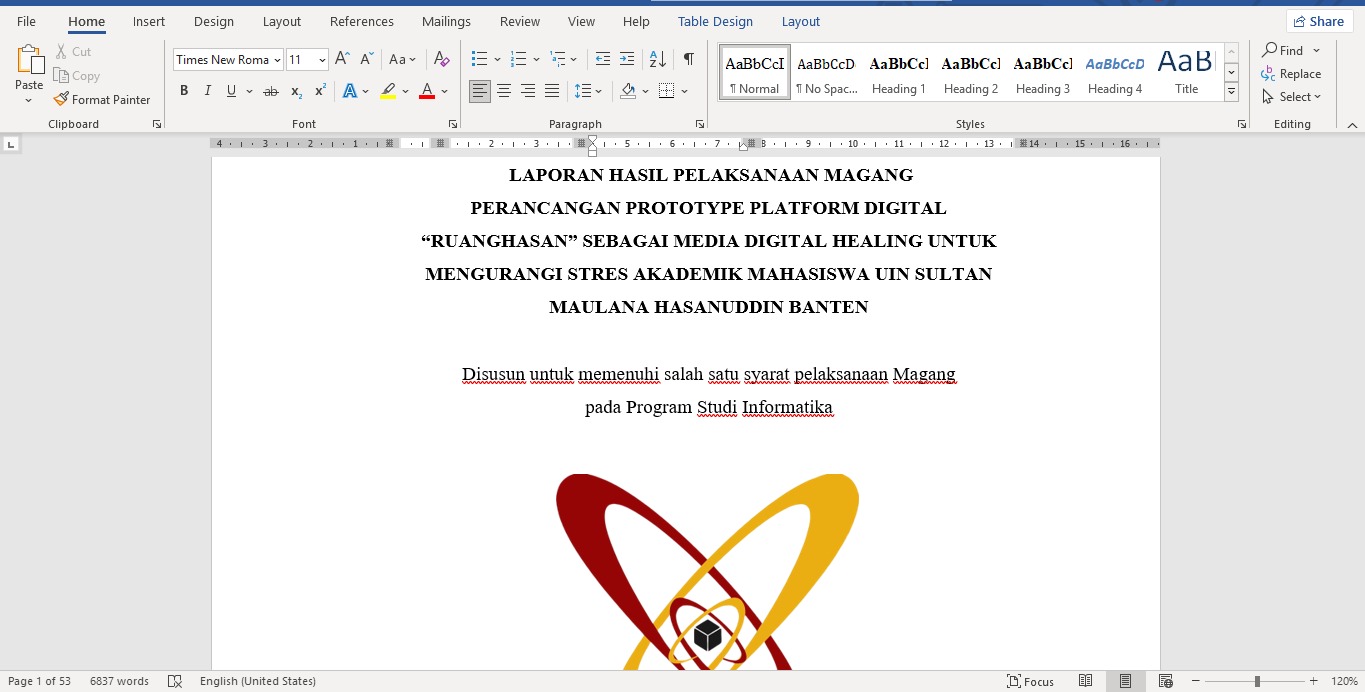Open the numbering list dropdown
The width and height of the screenshot is (1365, 692).
point(536,59)
